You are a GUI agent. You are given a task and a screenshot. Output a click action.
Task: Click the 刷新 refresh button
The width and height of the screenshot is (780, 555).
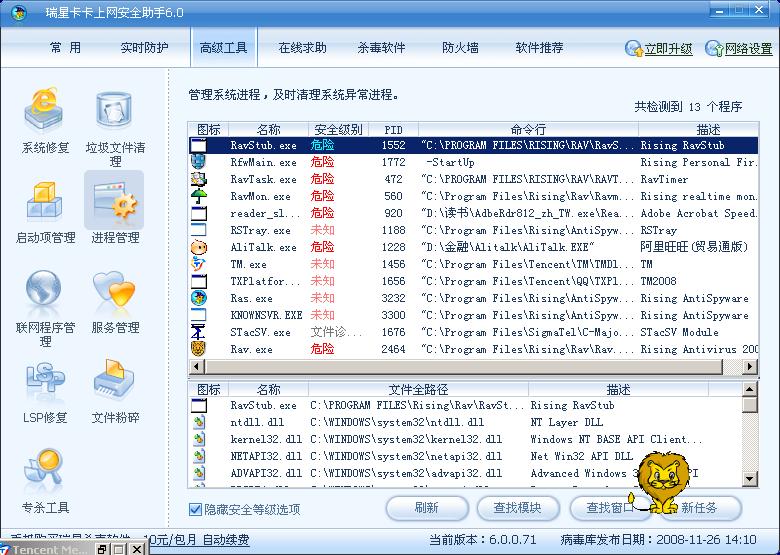tap(427, 508)
